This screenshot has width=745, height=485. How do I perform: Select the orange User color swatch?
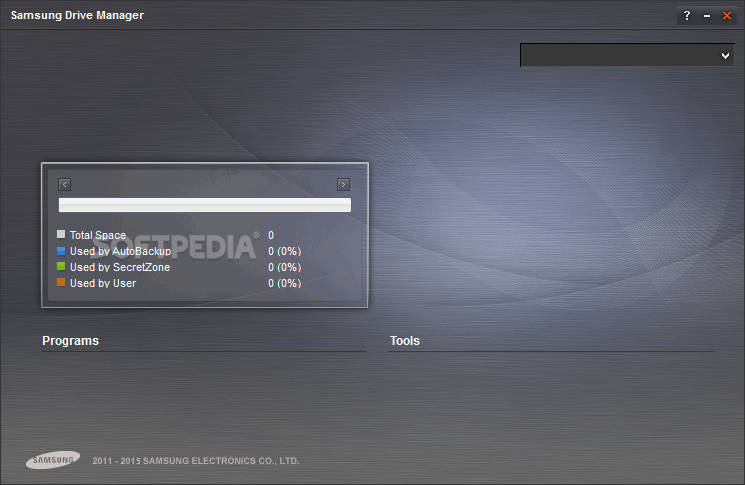point(61,283)
